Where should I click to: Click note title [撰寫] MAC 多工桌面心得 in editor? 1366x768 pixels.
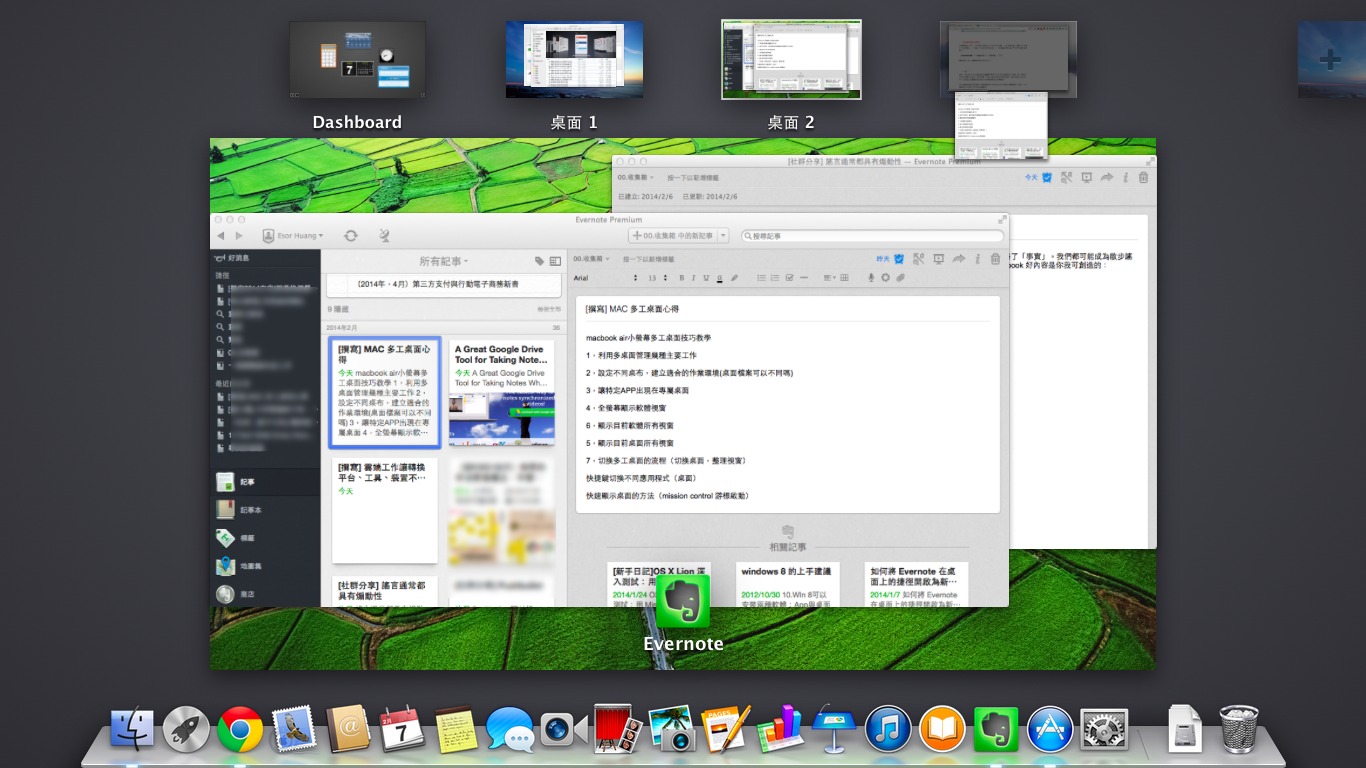(x=632, y=310)
